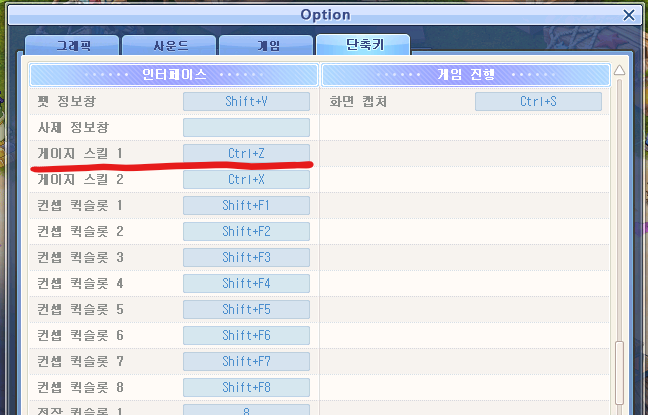Select the Shift+F6 shortcut field
This screenshot has width=648, height=415.
coord(246,335)
